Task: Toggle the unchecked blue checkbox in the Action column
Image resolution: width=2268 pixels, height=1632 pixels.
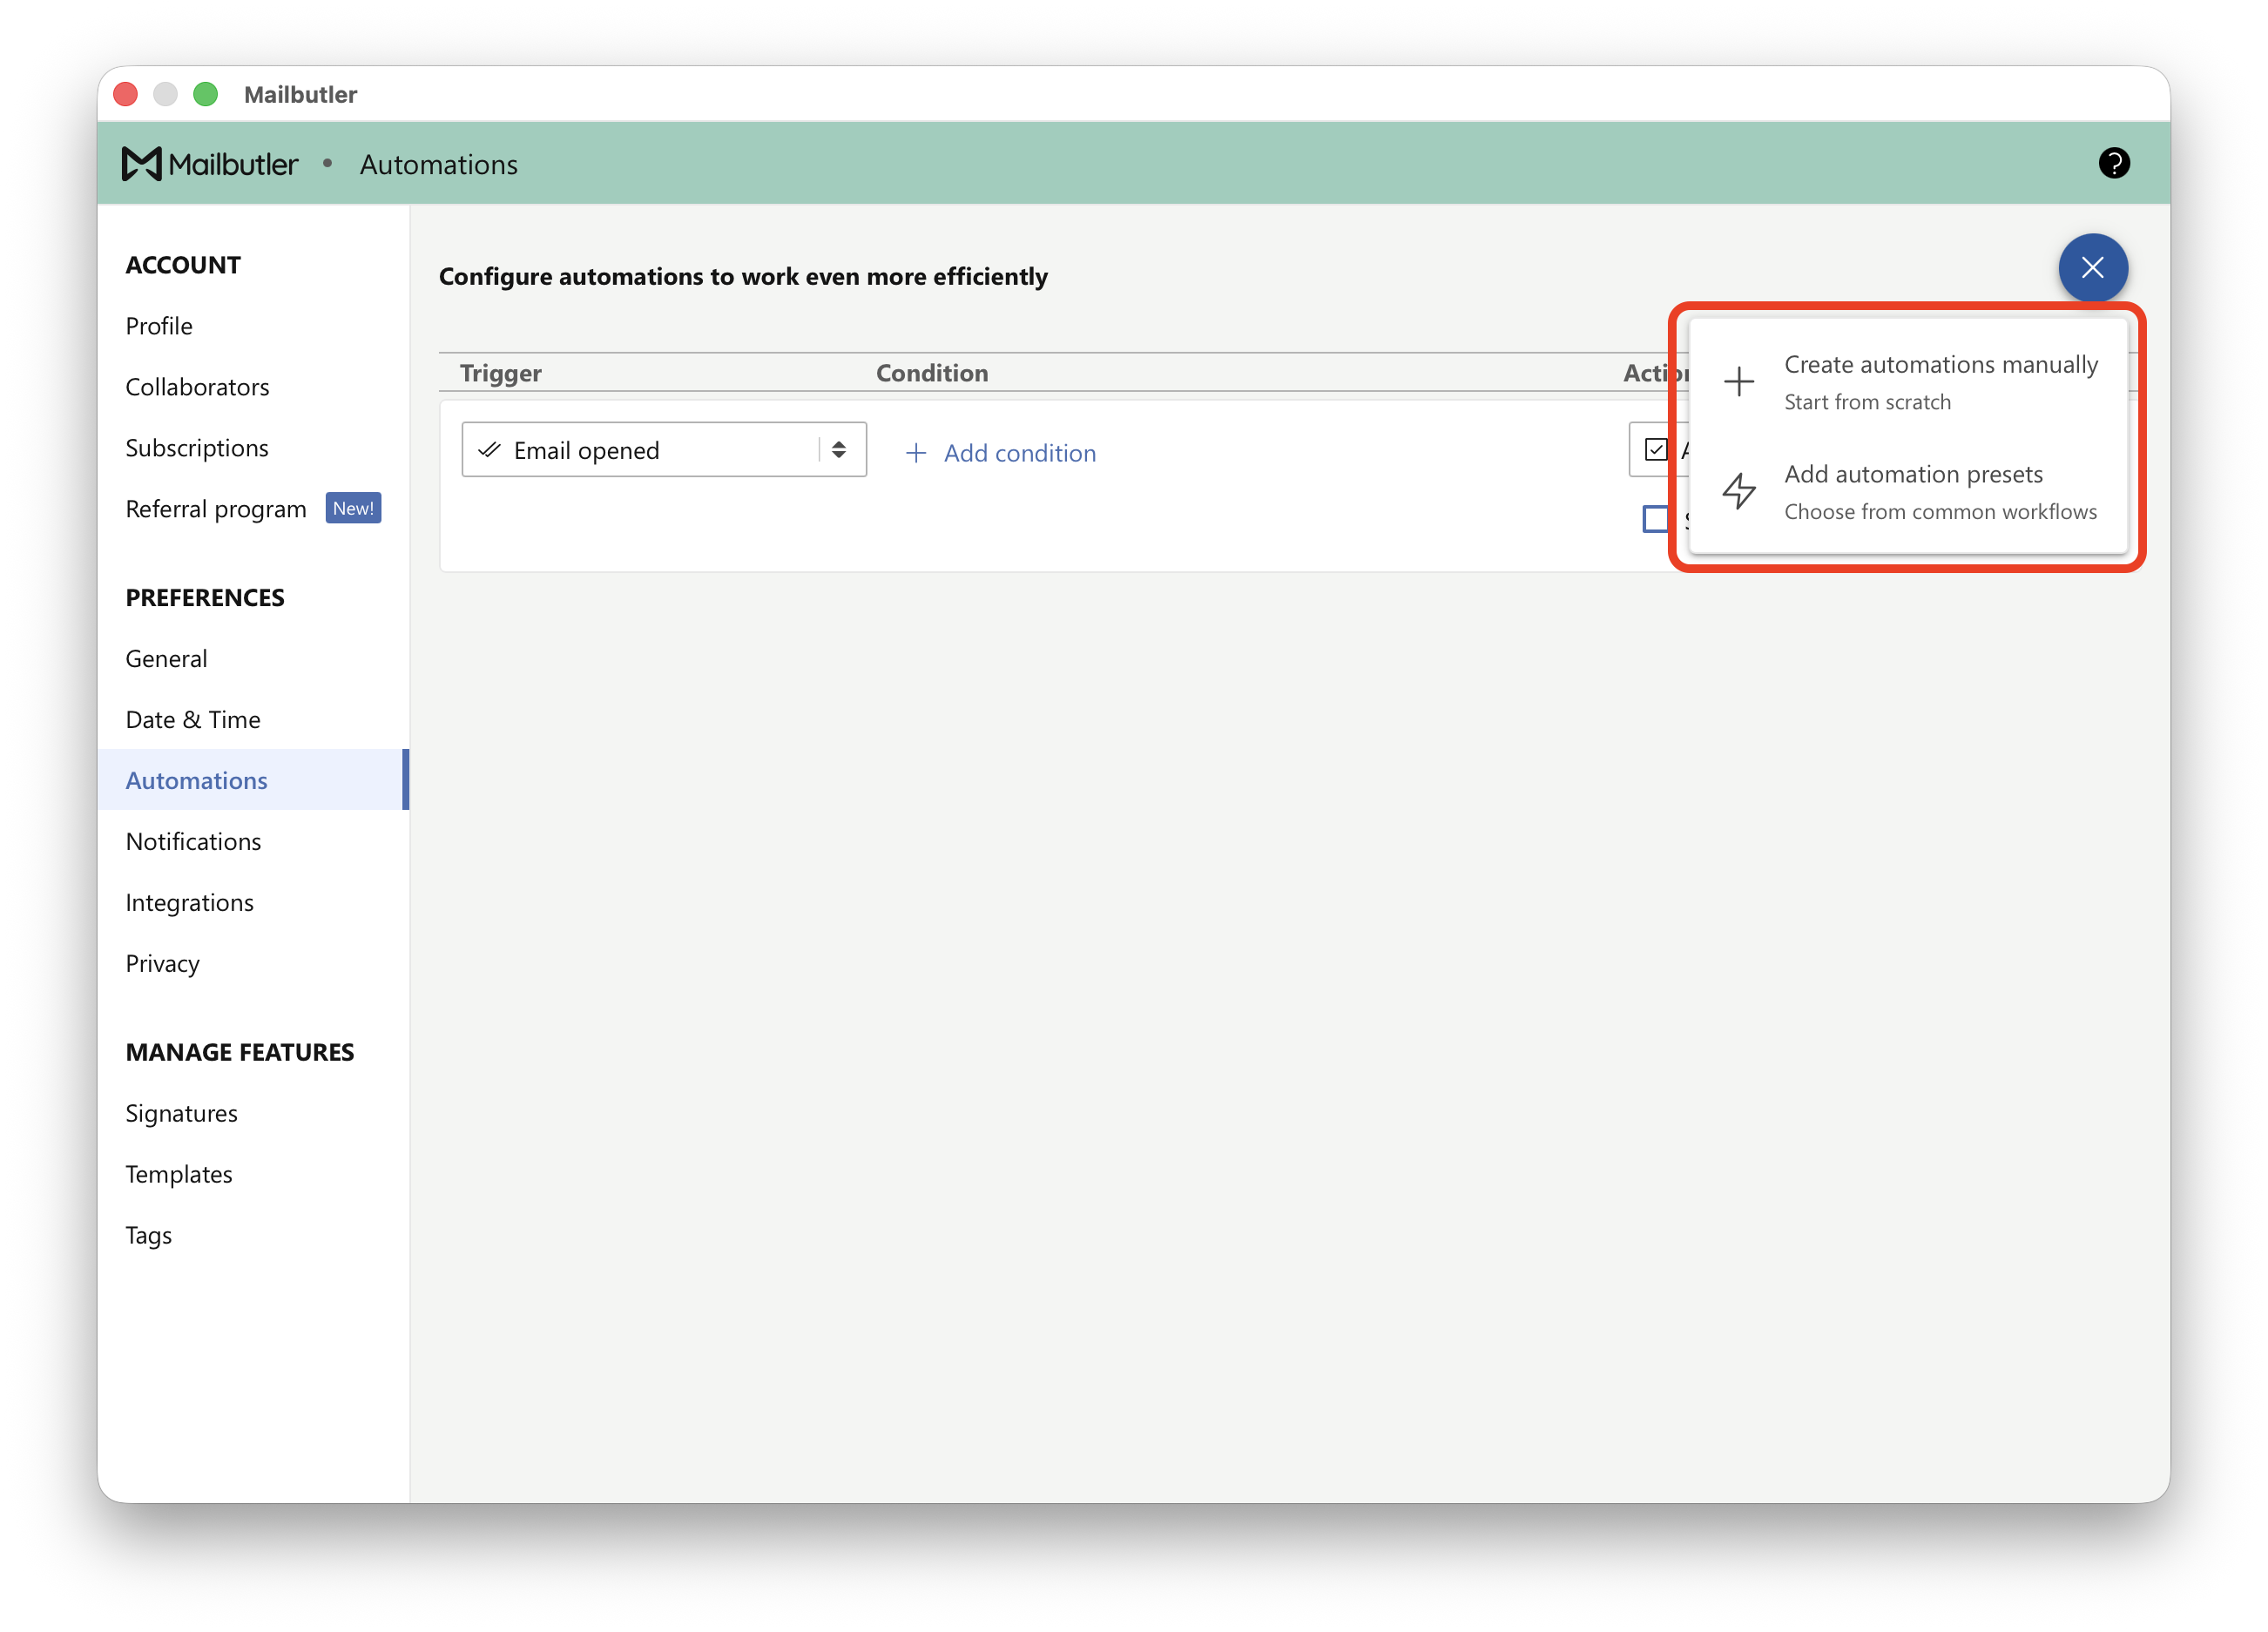Action: coord(1655,519)
